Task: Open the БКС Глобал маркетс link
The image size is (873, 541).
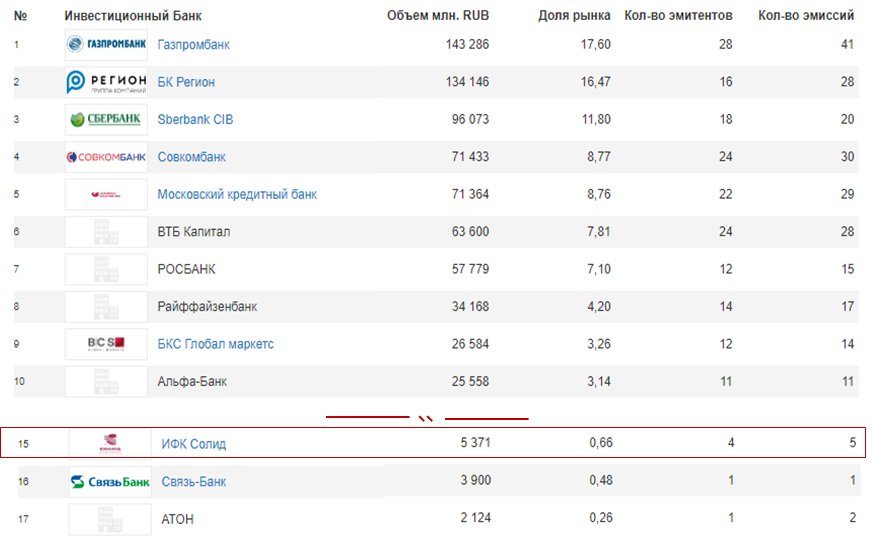Action: [x=215, y=344]
